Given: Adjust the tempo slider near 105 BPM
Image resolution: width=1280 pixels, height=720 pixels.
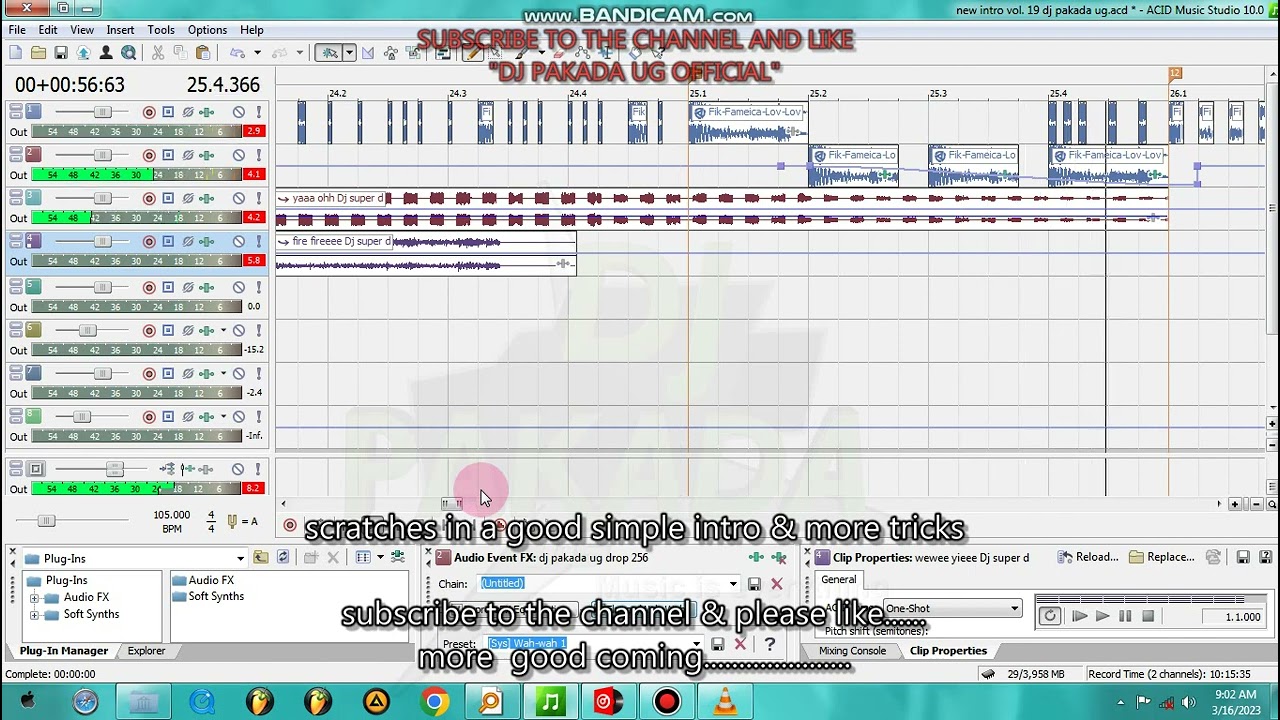Looking at the screenshot, I should [45, 521].
